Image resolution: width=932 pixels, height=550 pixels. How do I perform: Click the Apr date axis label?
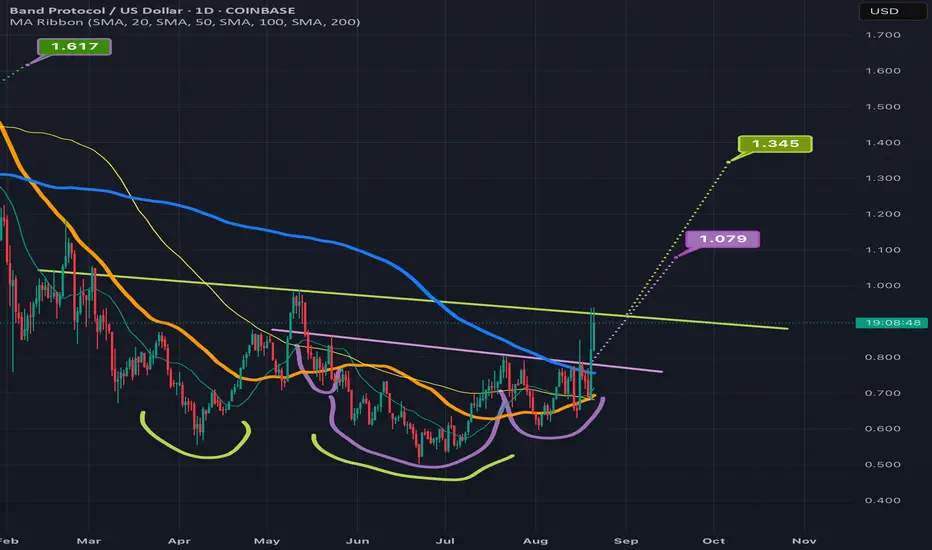179,541
